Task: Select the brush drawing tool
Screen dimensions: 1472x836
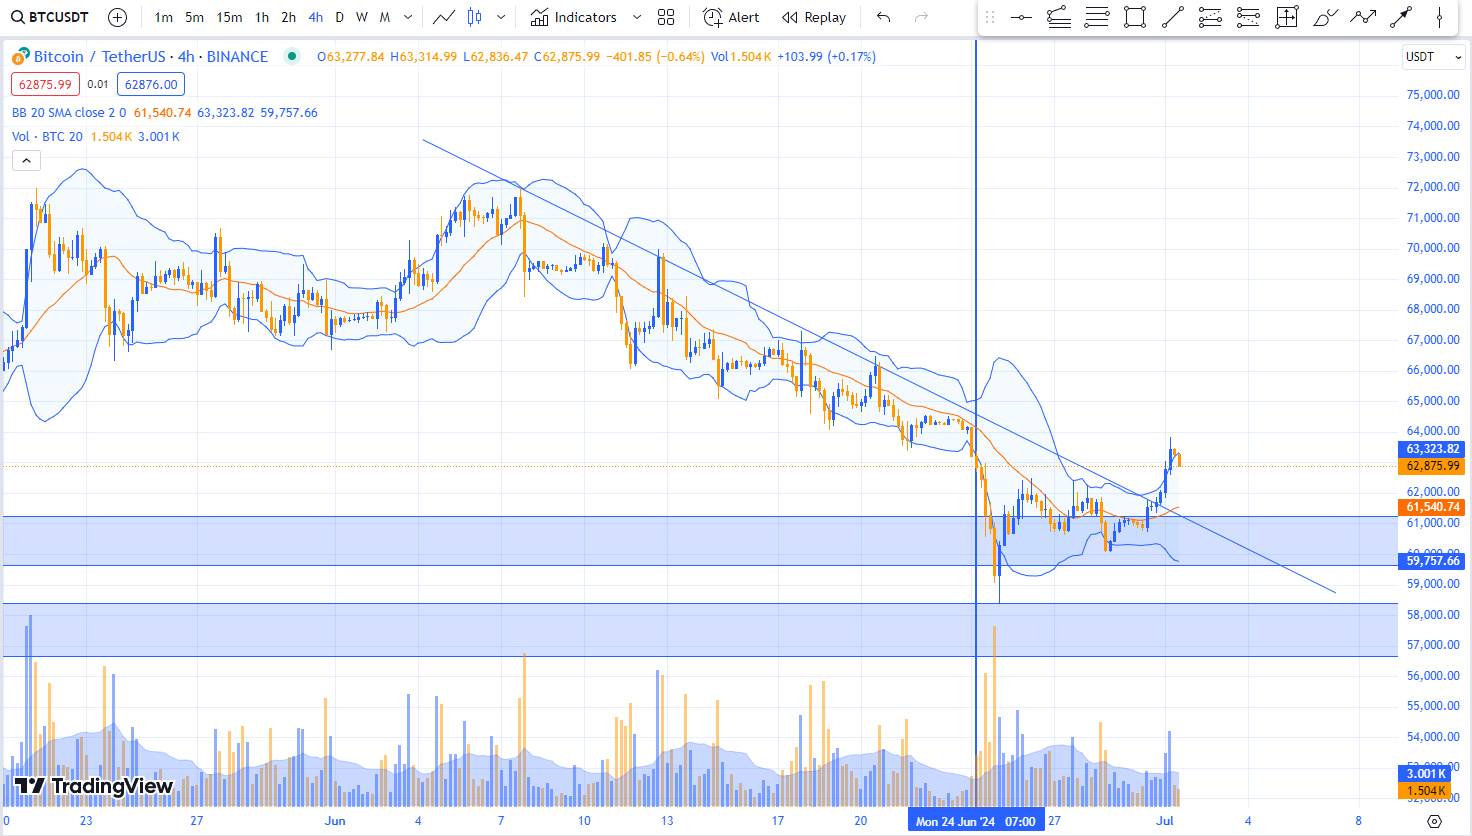Action: point(1325,17)
